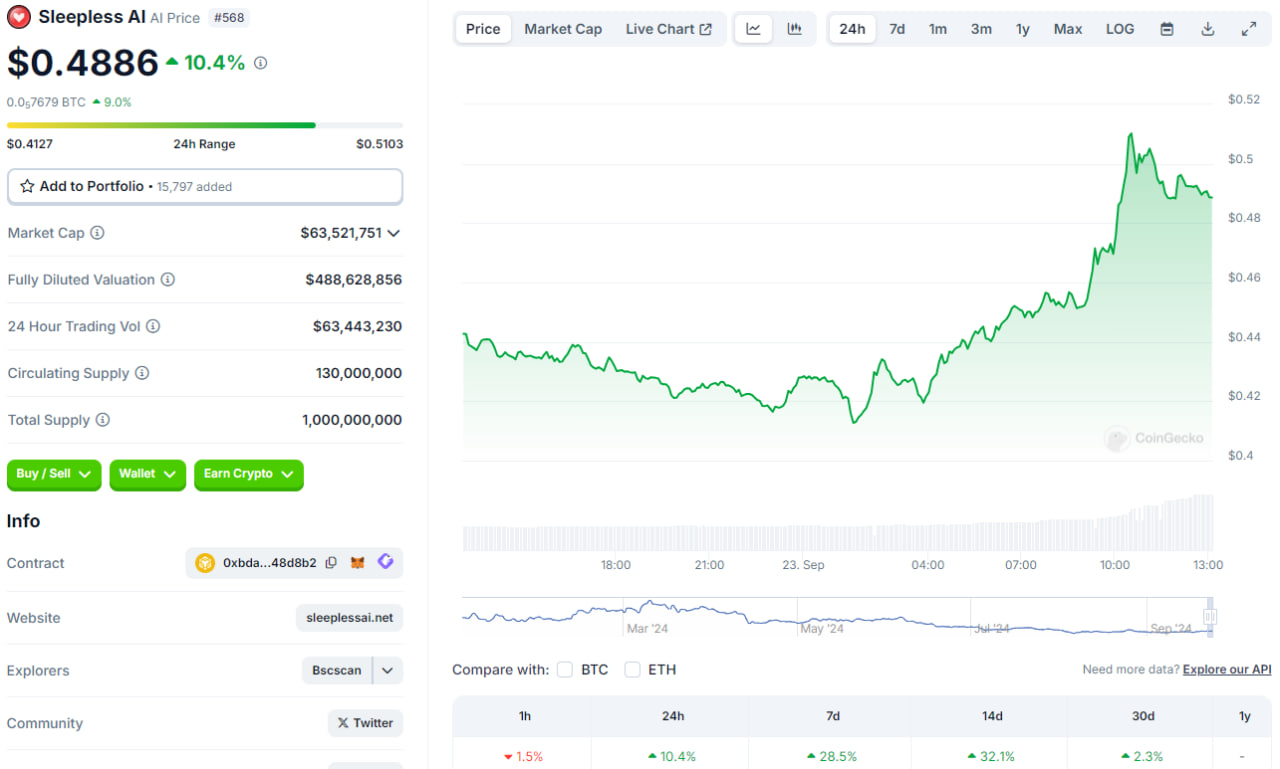Click the 0xbda...48d8b2 contract address

tap(270, 563)
